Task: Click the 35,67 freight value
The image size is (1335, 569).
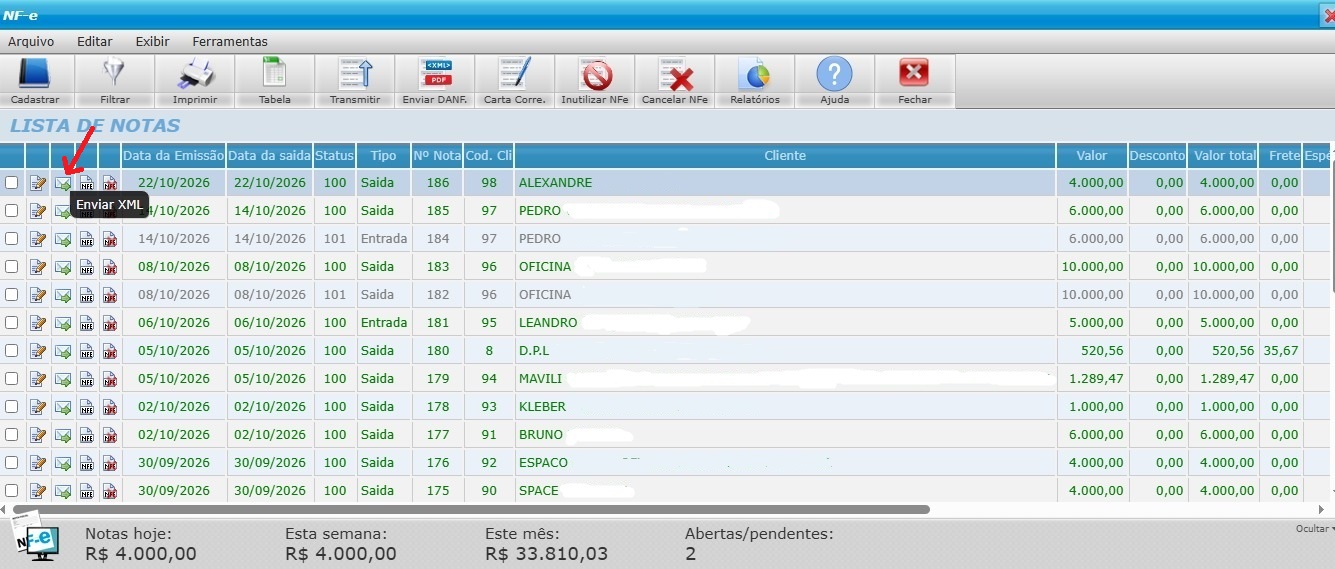Action: click(x=1281, y=351)
